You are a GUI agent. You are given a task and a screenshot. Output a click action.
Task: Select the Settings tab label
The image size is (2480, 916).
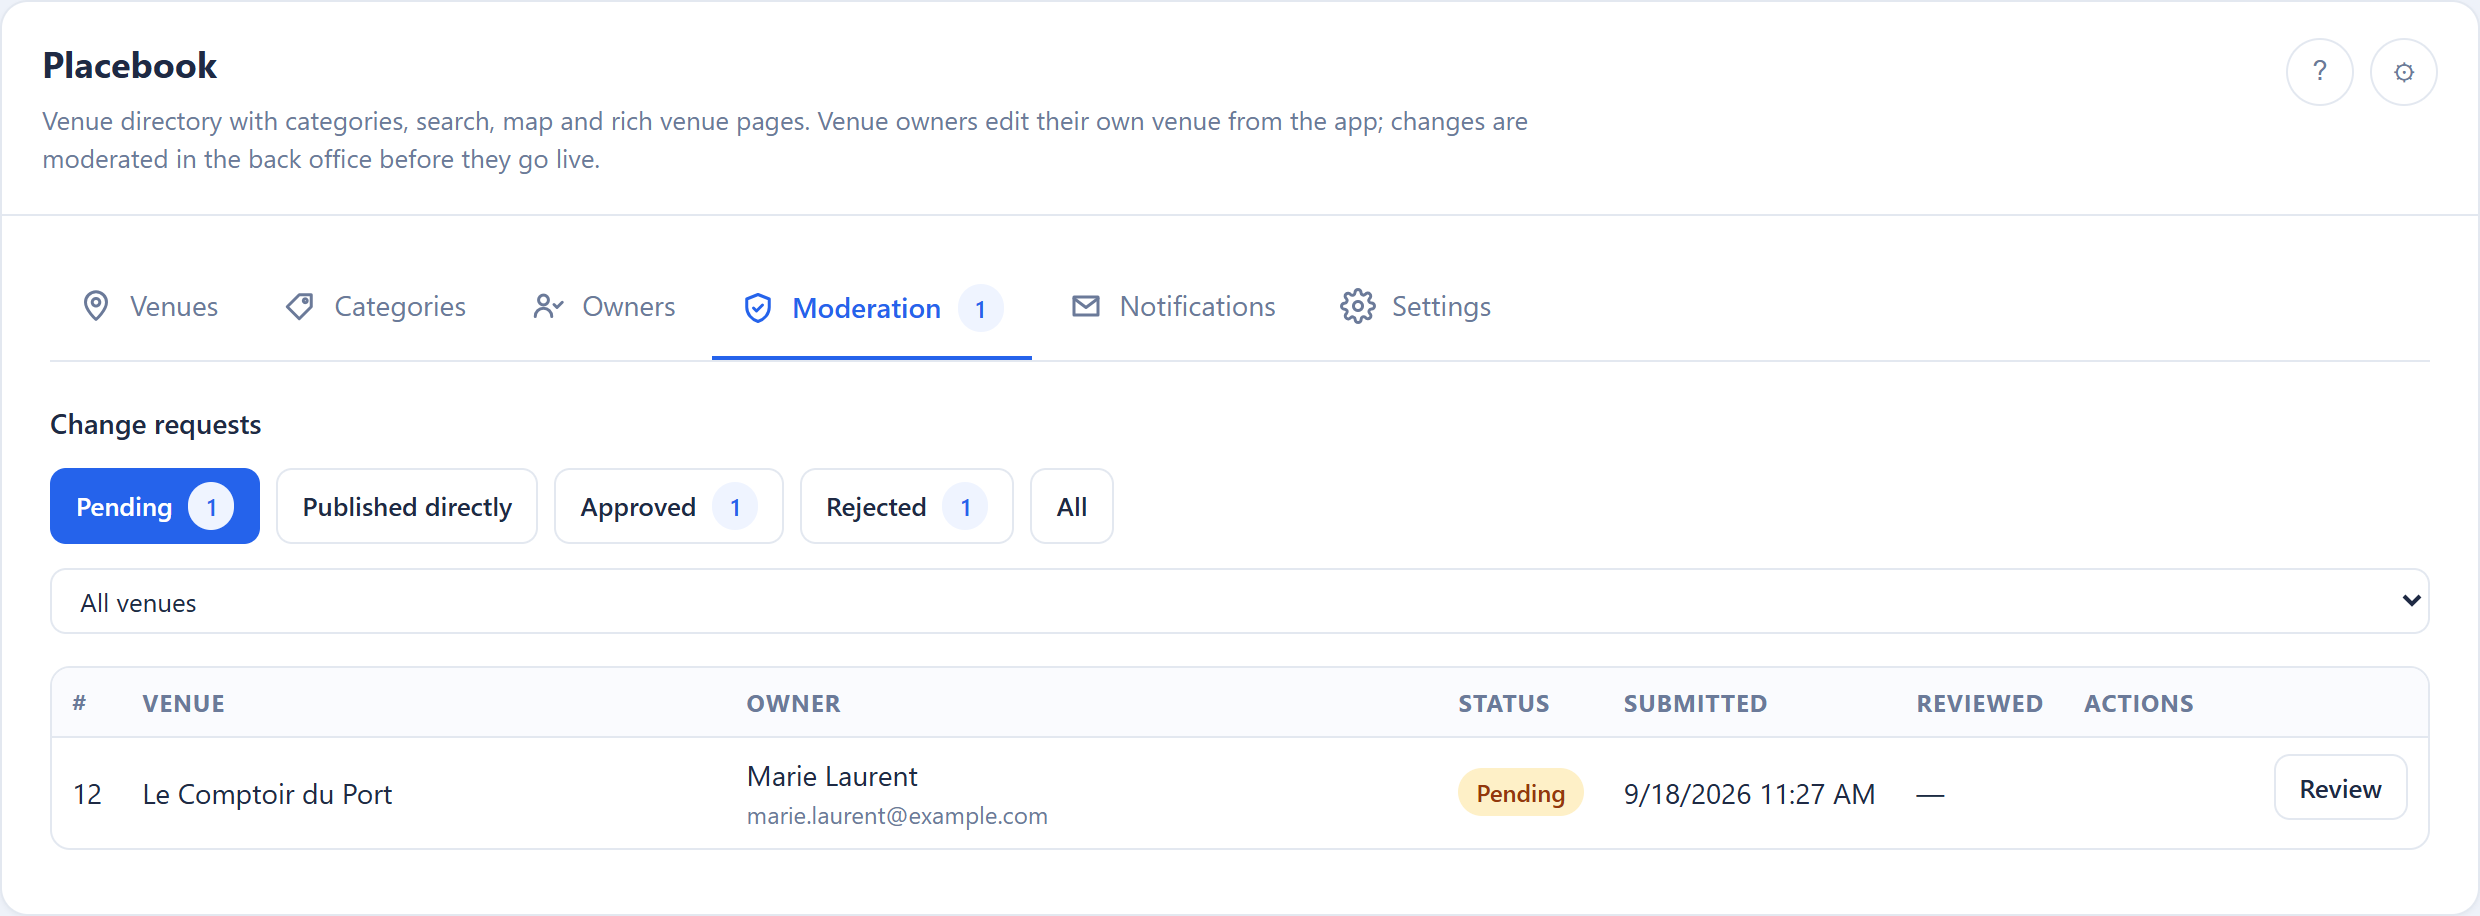click(1441, 307)
